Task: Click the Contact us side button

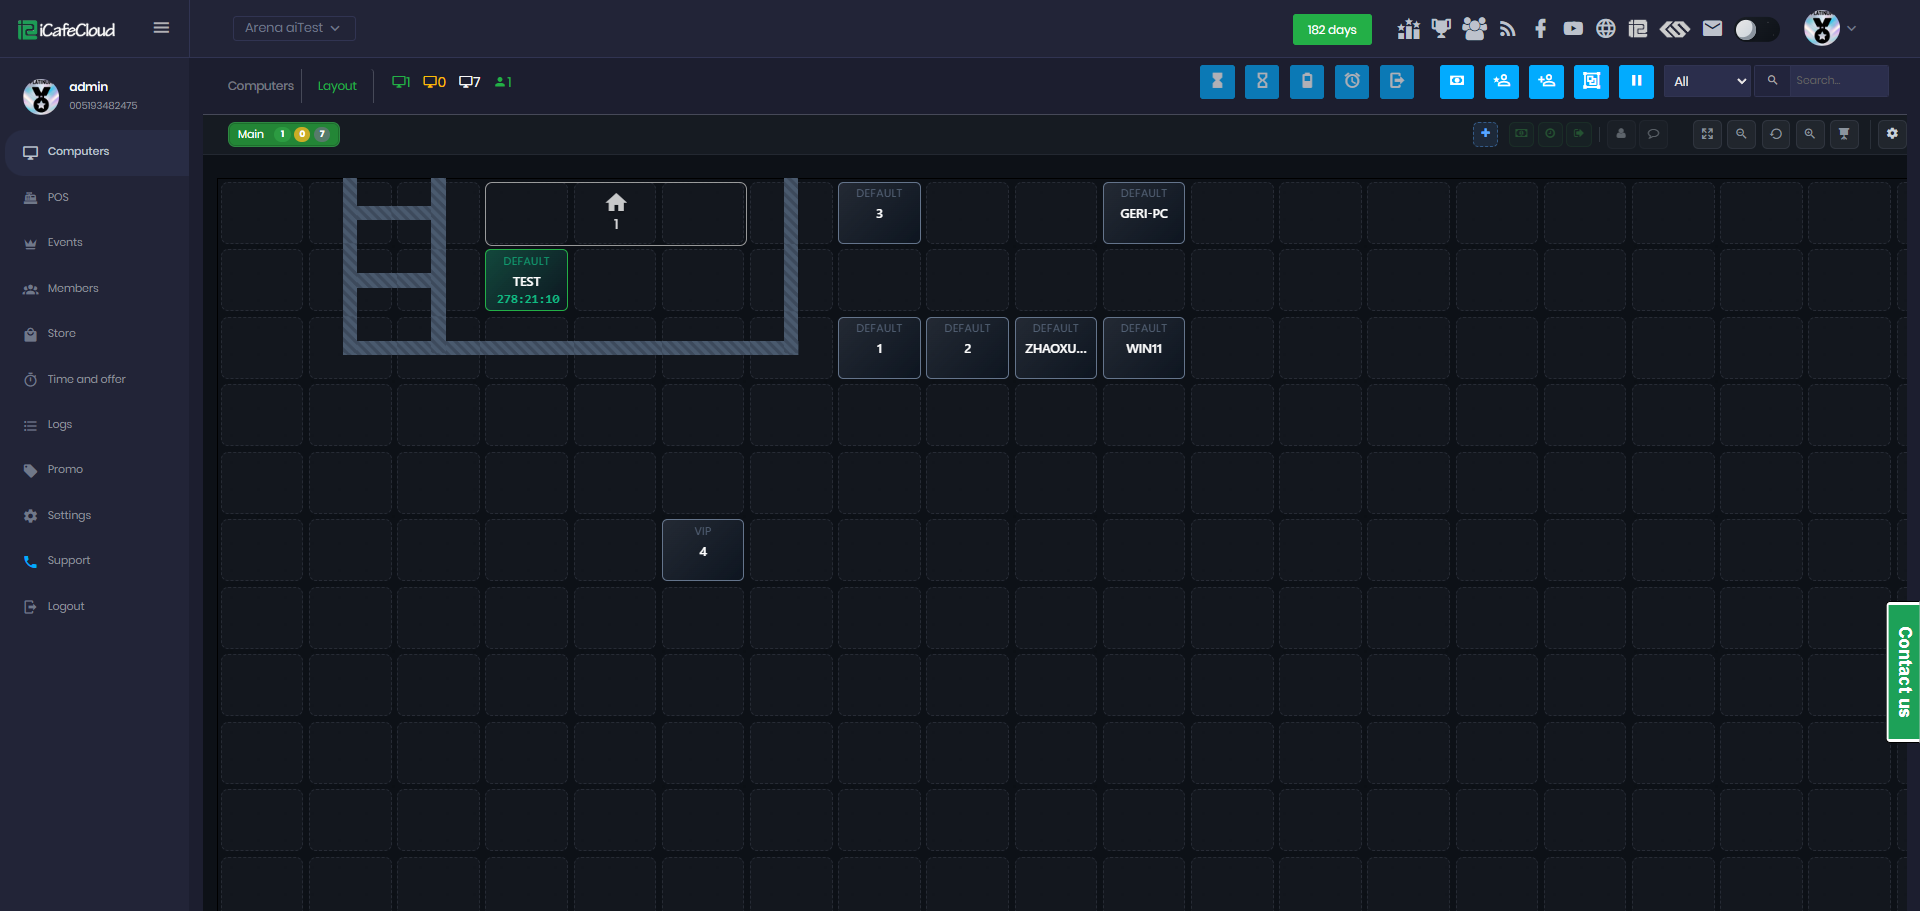Action: 1903,671
